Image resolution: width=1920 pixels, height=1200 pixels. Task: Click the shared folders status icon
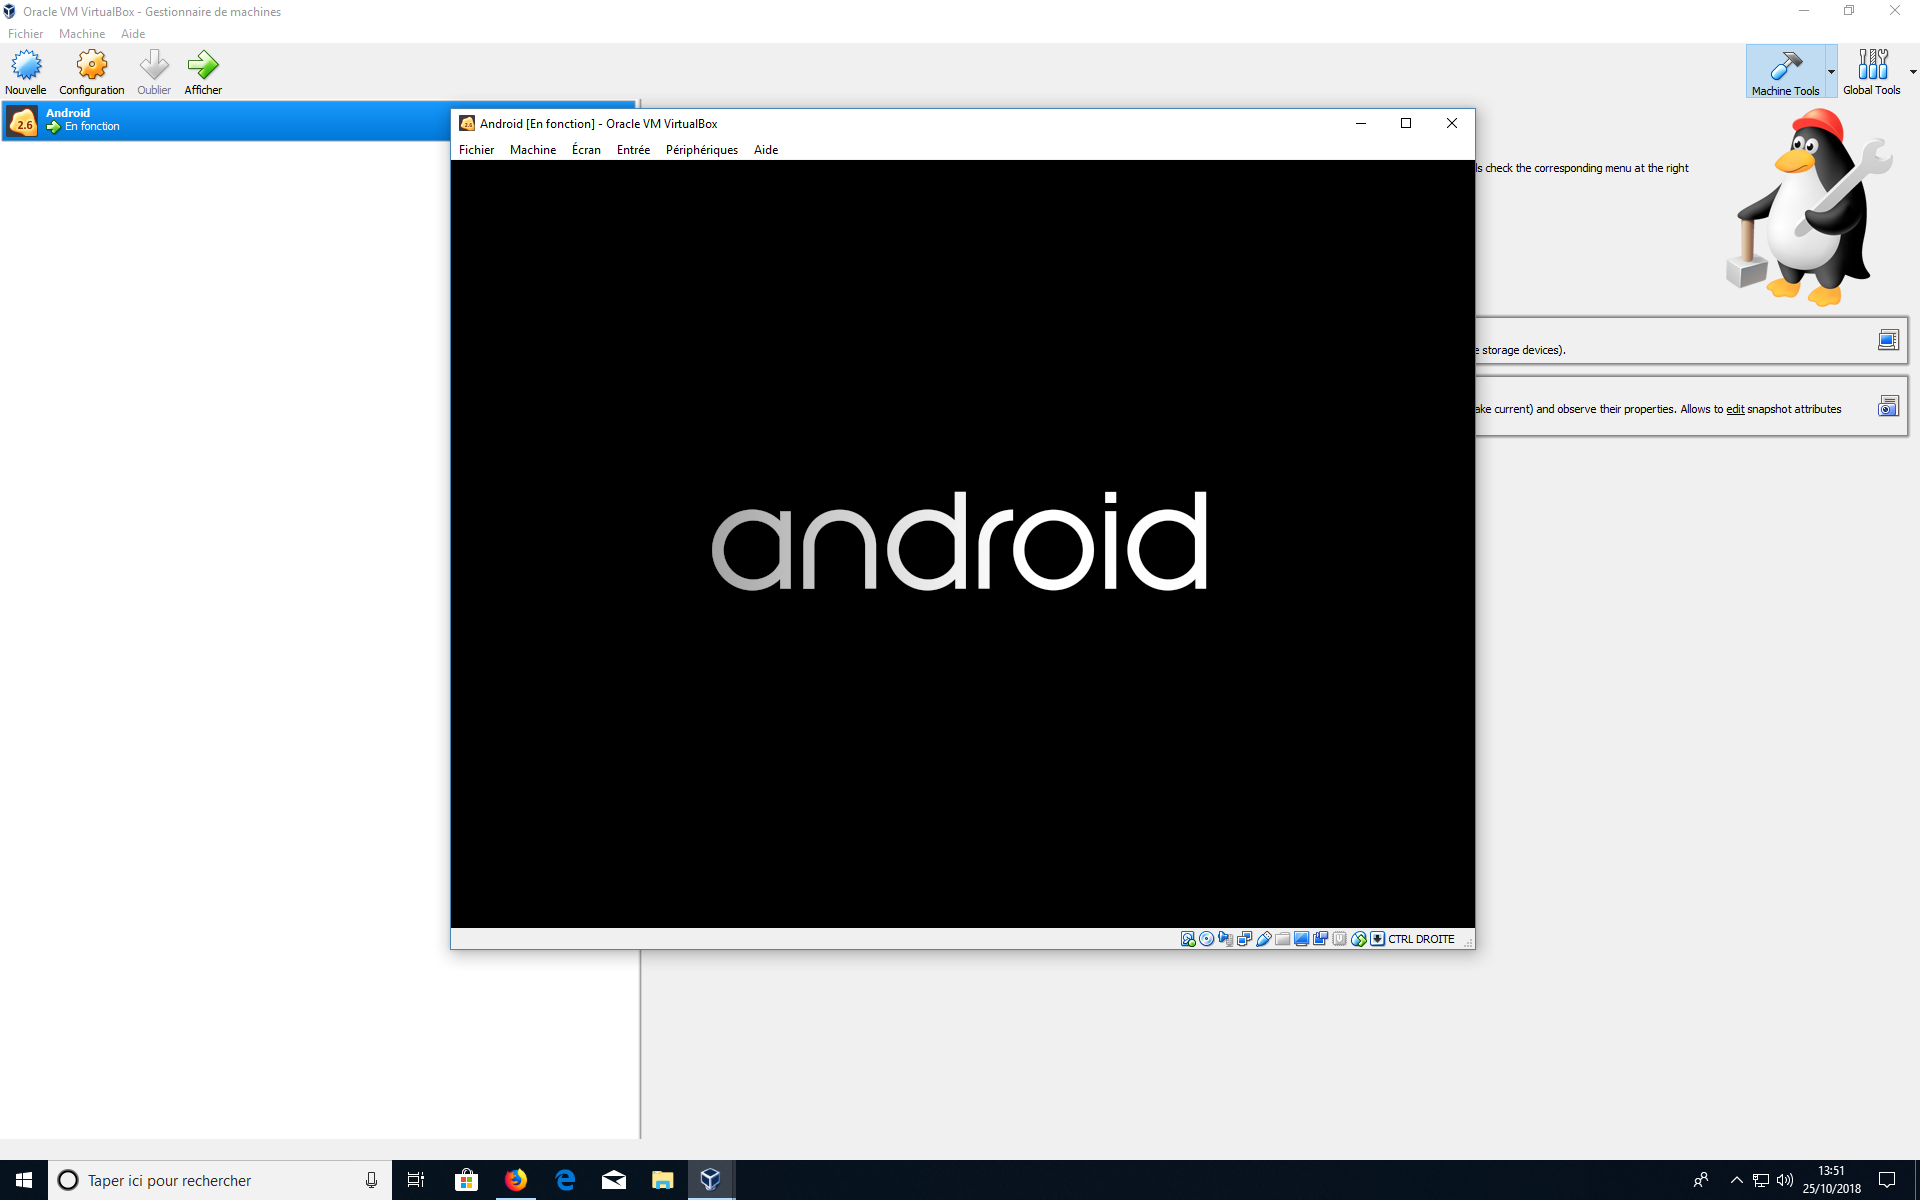click(1283, 939)
